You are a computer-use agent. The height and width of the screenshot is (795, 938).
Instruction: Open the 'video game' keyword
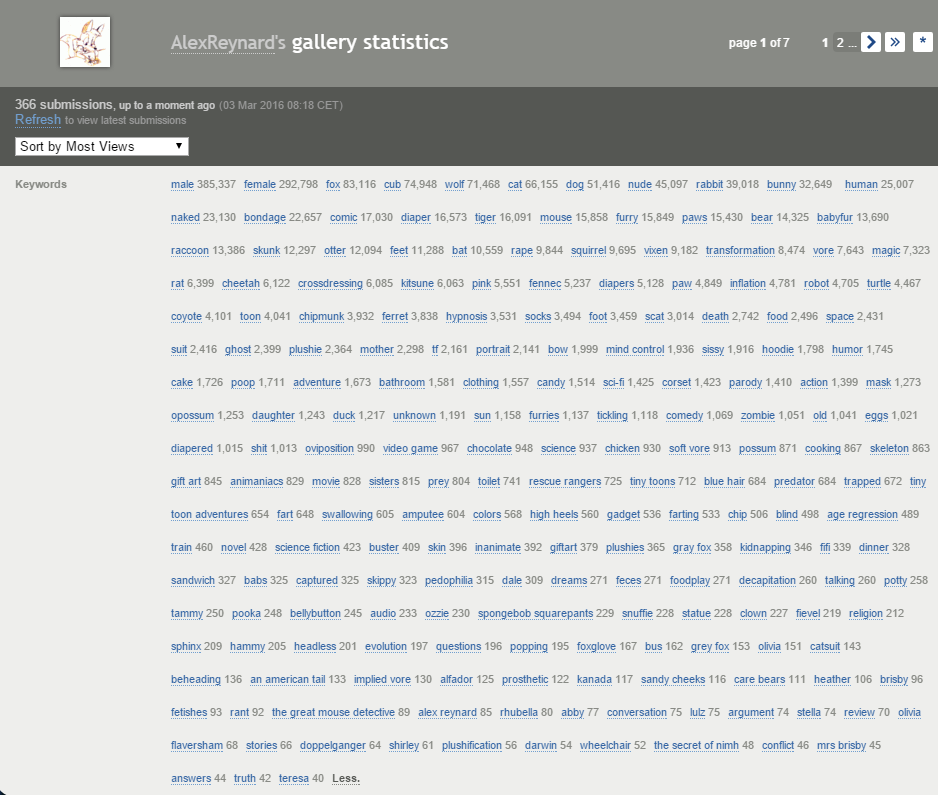tap(410, 448)
